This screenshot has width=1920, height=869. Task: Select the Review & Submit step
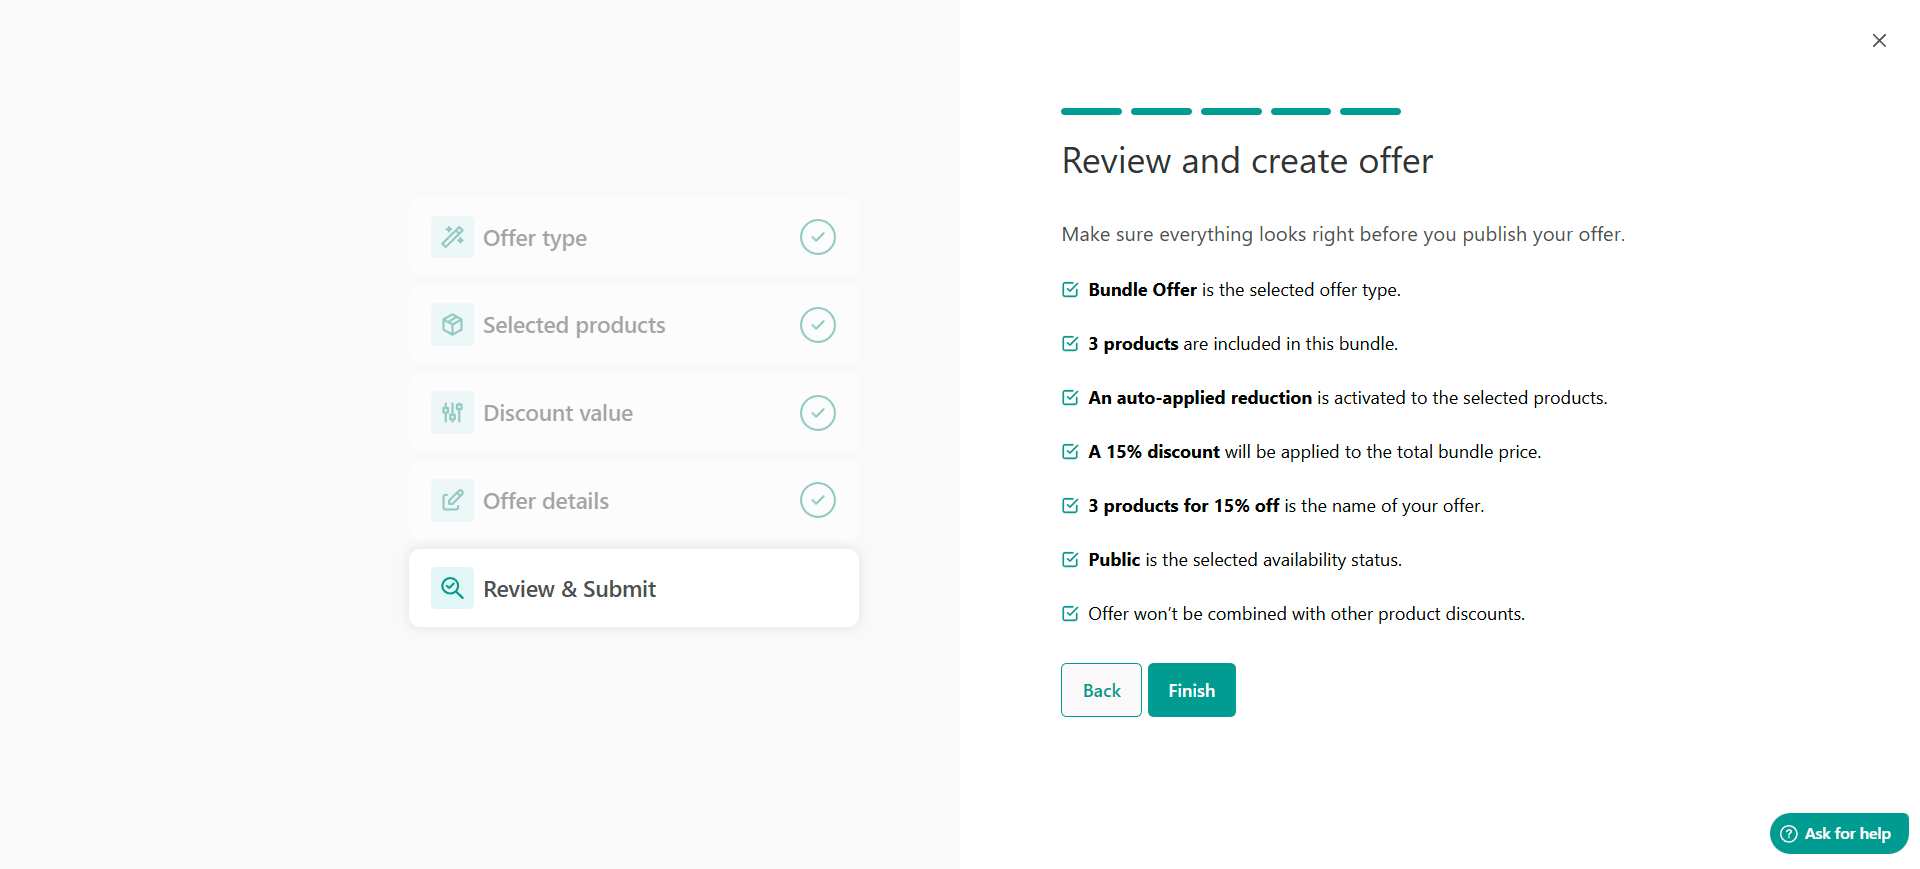coord(634,588)
